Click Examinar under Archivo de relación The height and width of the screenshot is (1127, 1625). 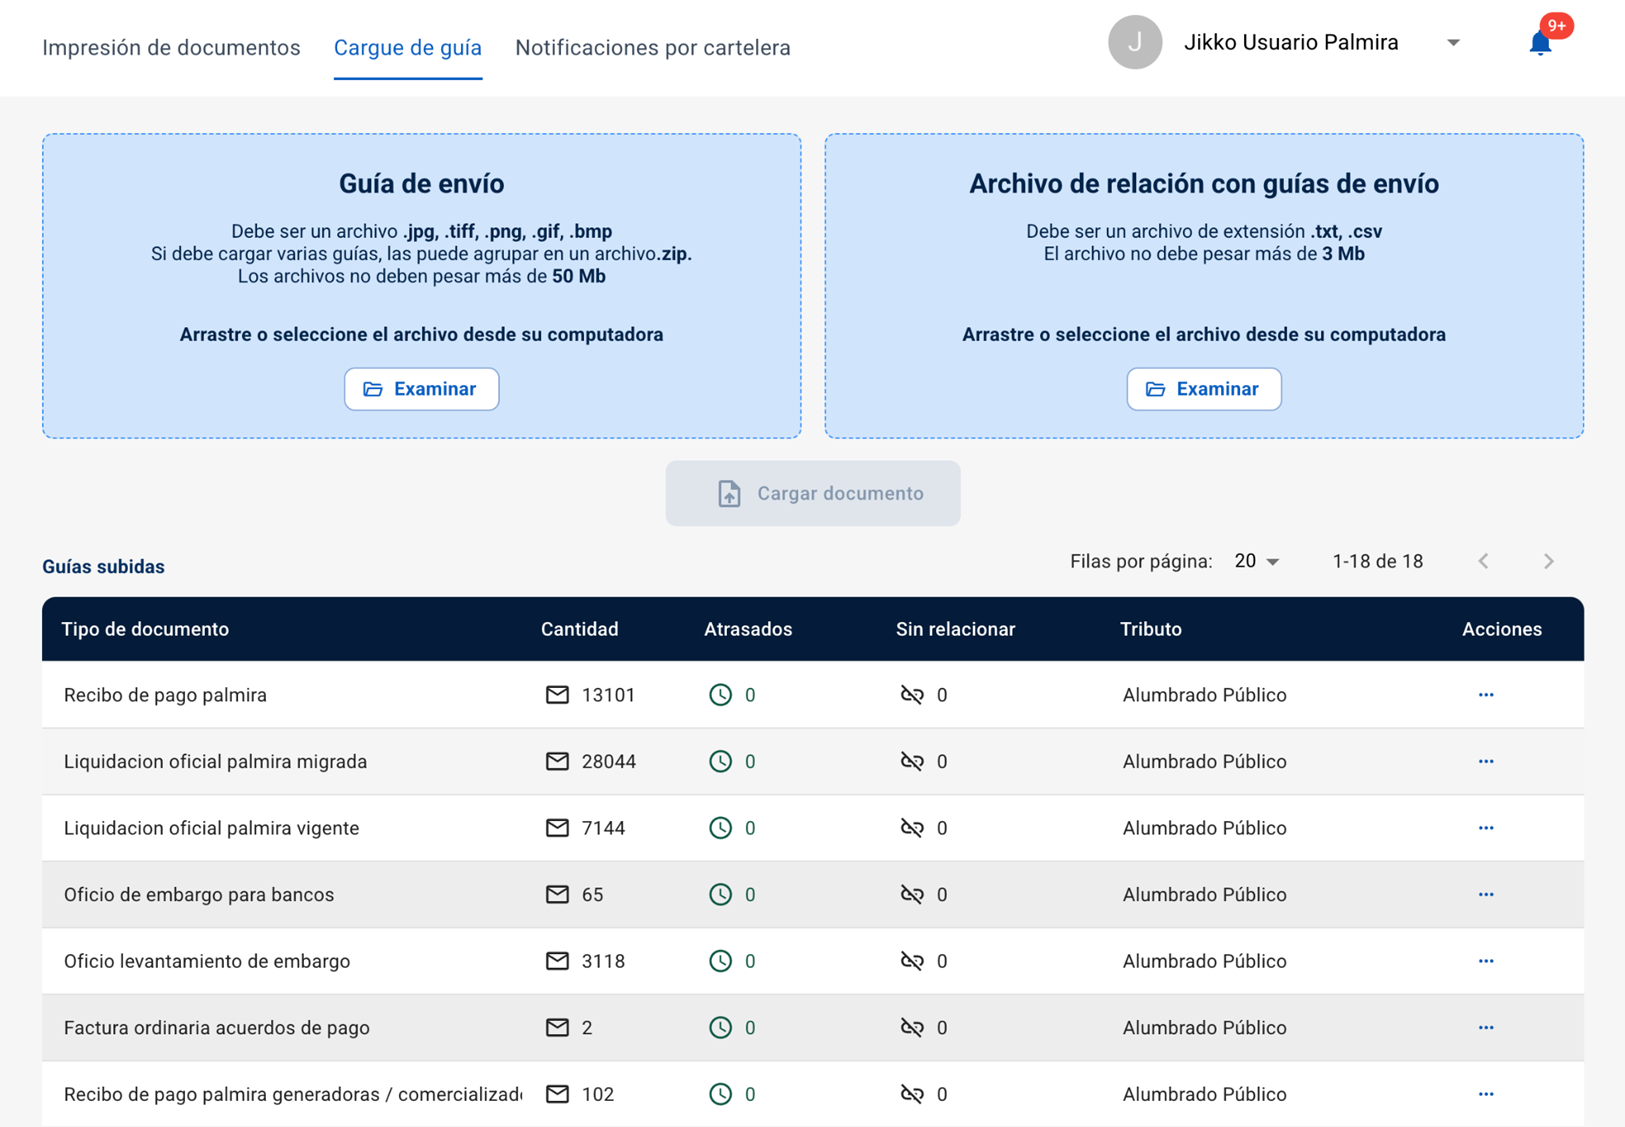(x=1203, y=389)
